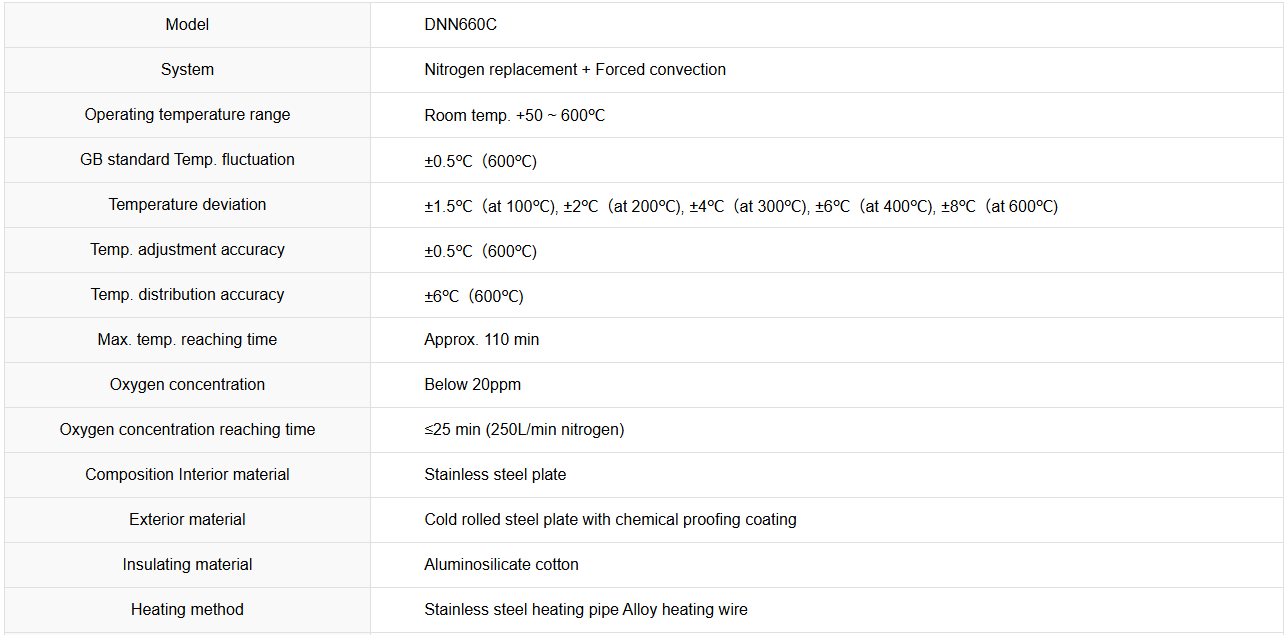The width and height of the screenshot is (1286, 635).
Task: Select the temperature deviation values text
Action: tap(741, 206)
